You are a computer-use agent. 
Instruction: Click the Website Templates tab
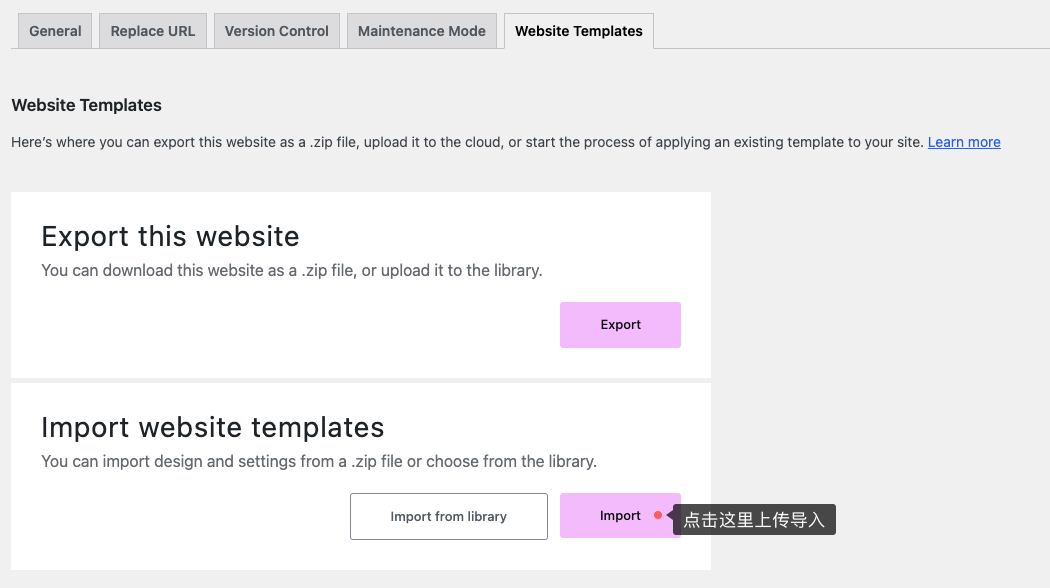coord(578,31)
